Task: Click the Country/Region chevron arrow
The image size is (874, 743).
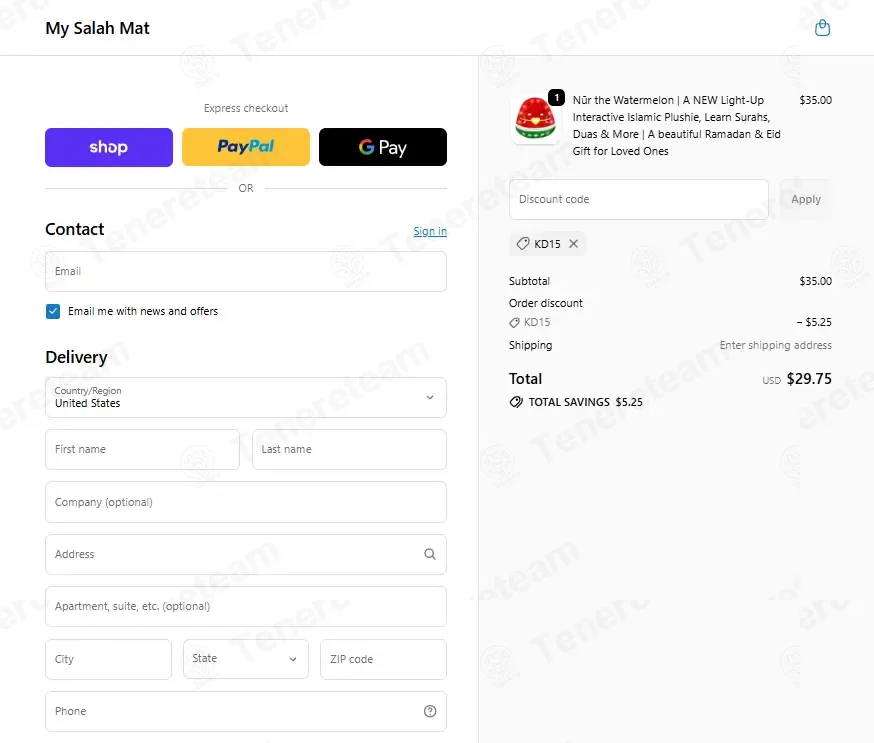Action: click(x=430, y=397)
